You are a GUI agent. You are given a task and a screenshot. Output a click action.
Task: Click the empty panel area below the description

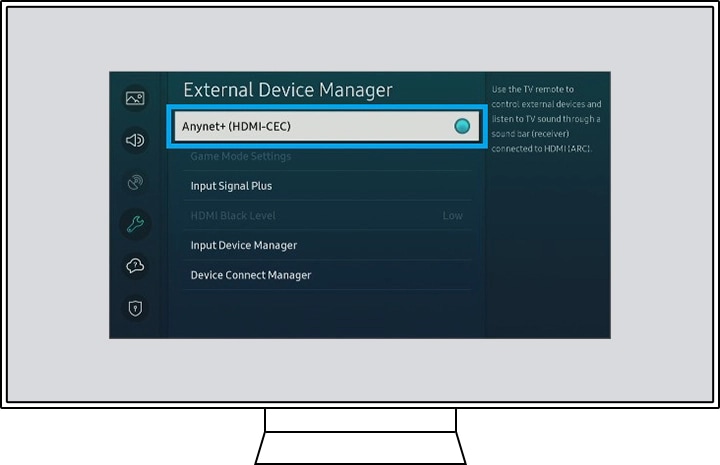click(546, 250)
